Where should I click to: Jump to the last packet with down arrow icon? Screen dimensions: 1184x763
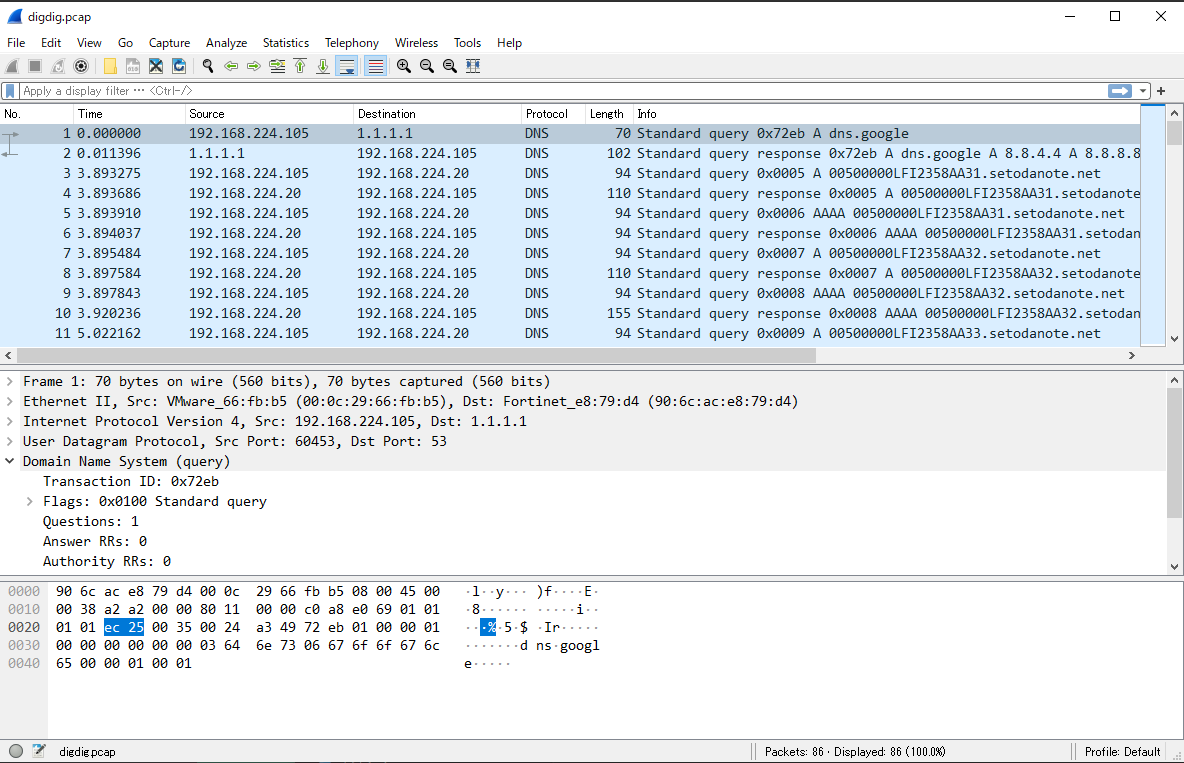coord(323,66)
